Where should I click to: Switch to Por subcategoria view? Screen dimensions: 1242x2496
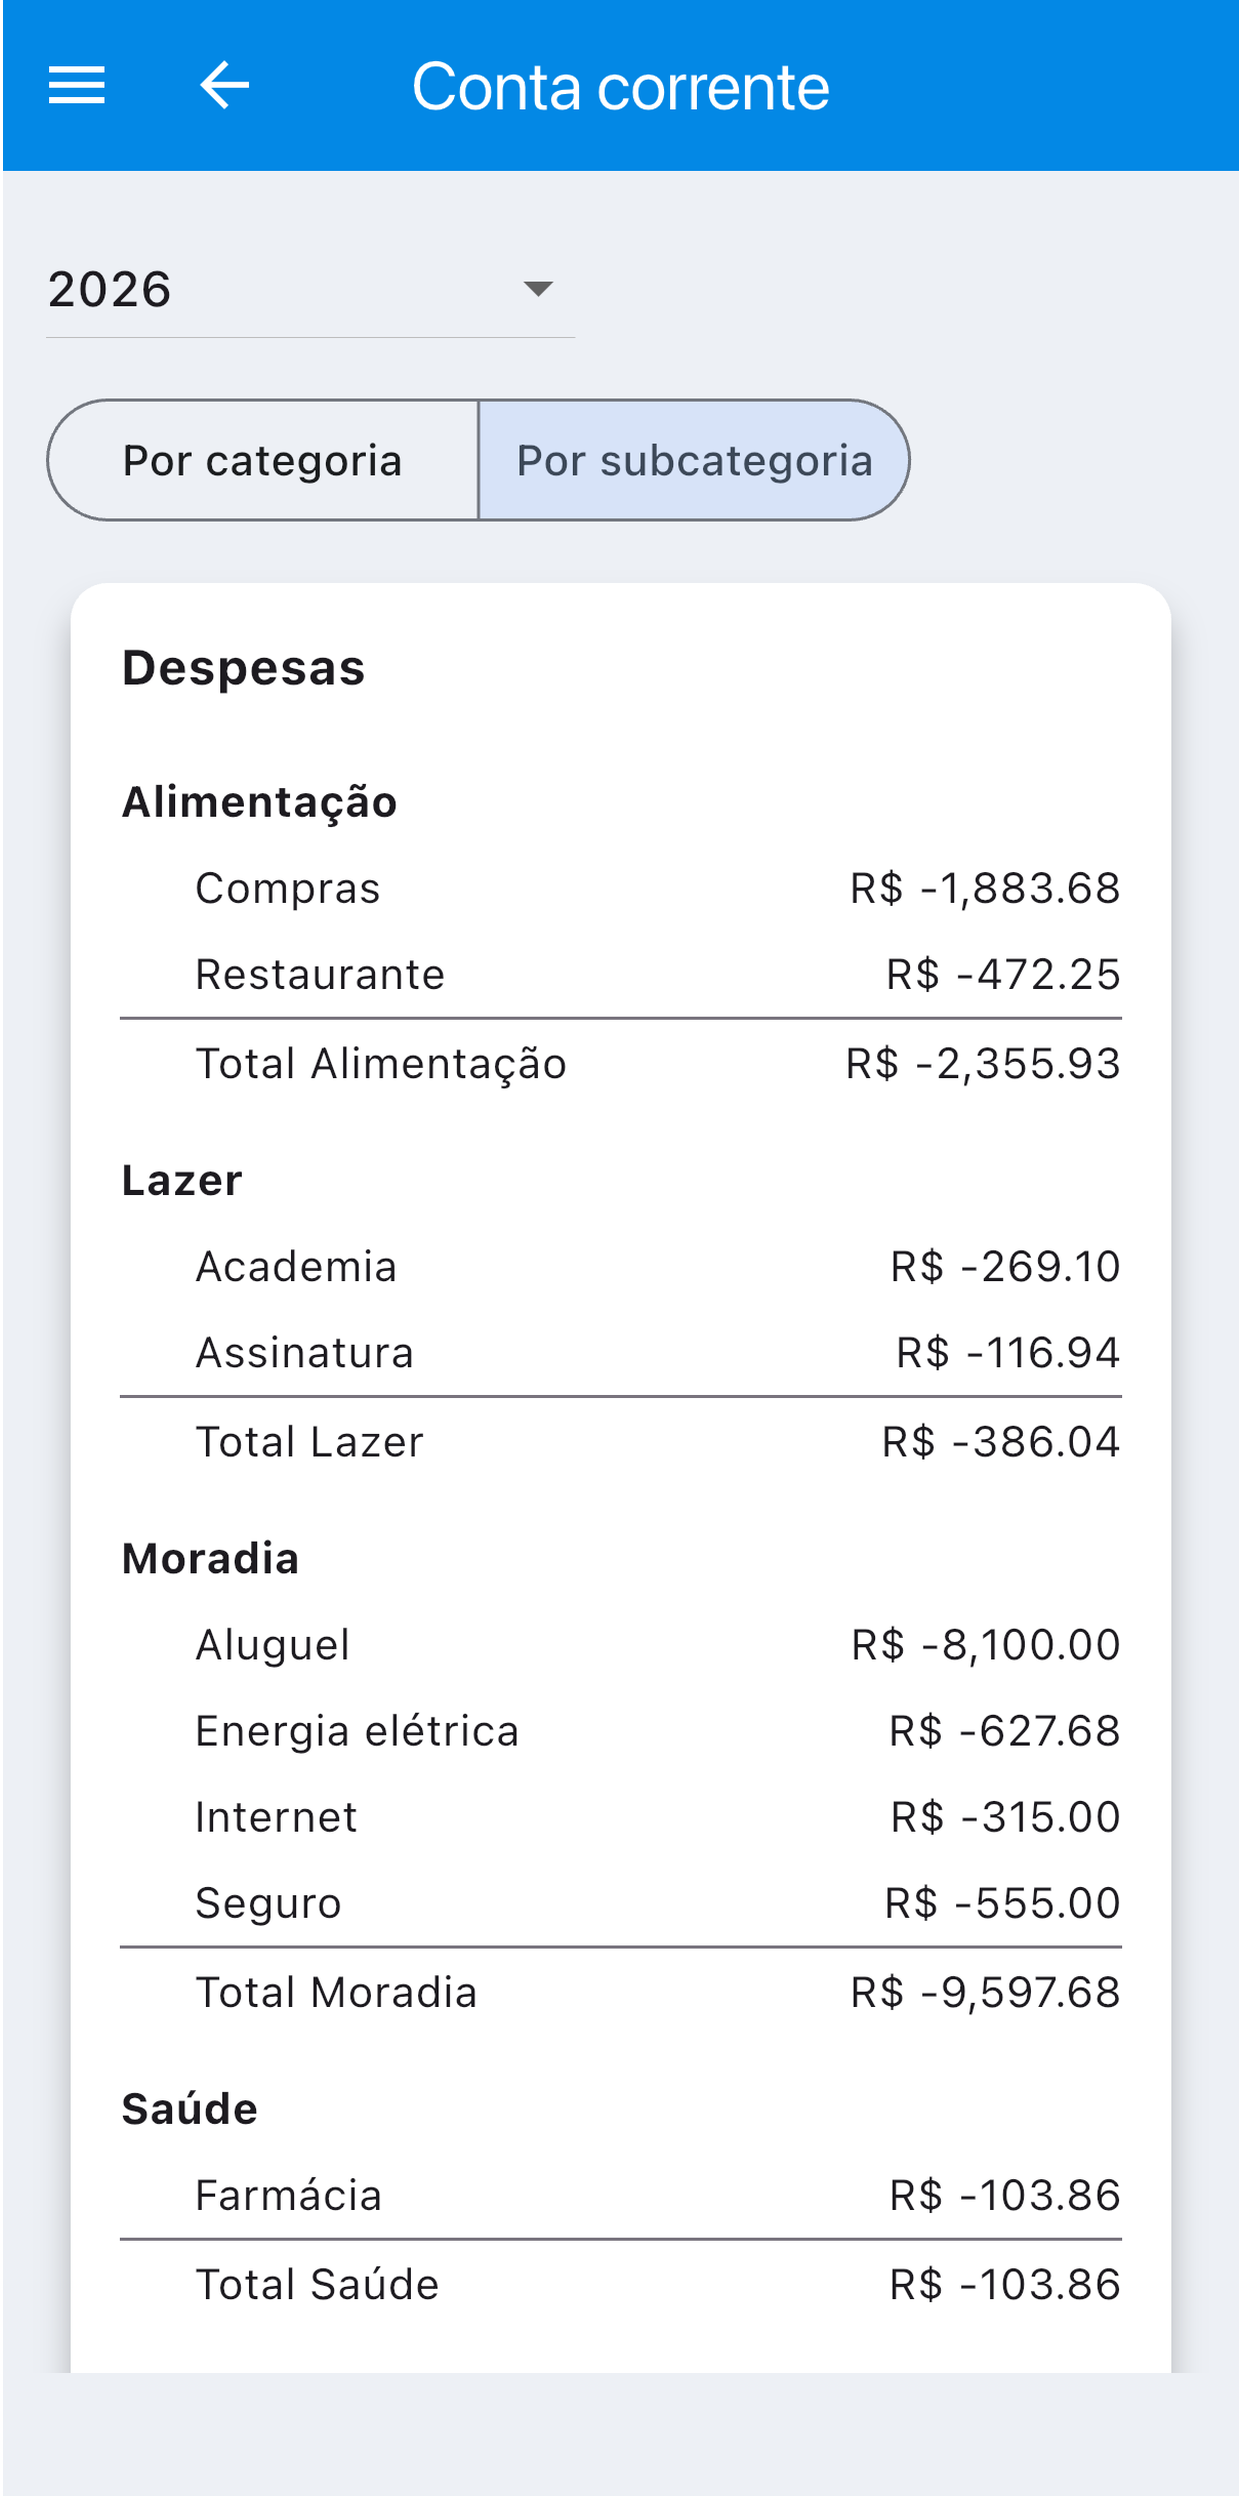694,460
